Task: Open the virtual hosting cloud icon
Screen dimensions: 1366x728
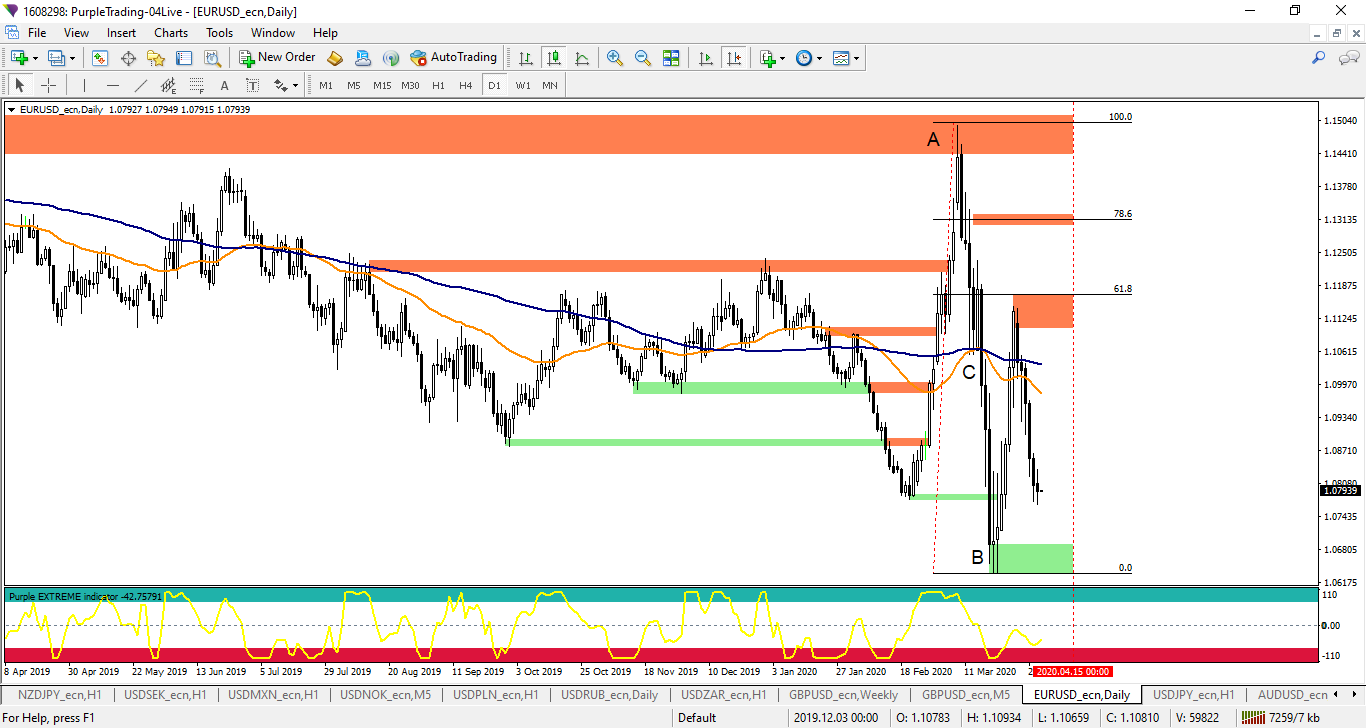Action: point(363,58)
